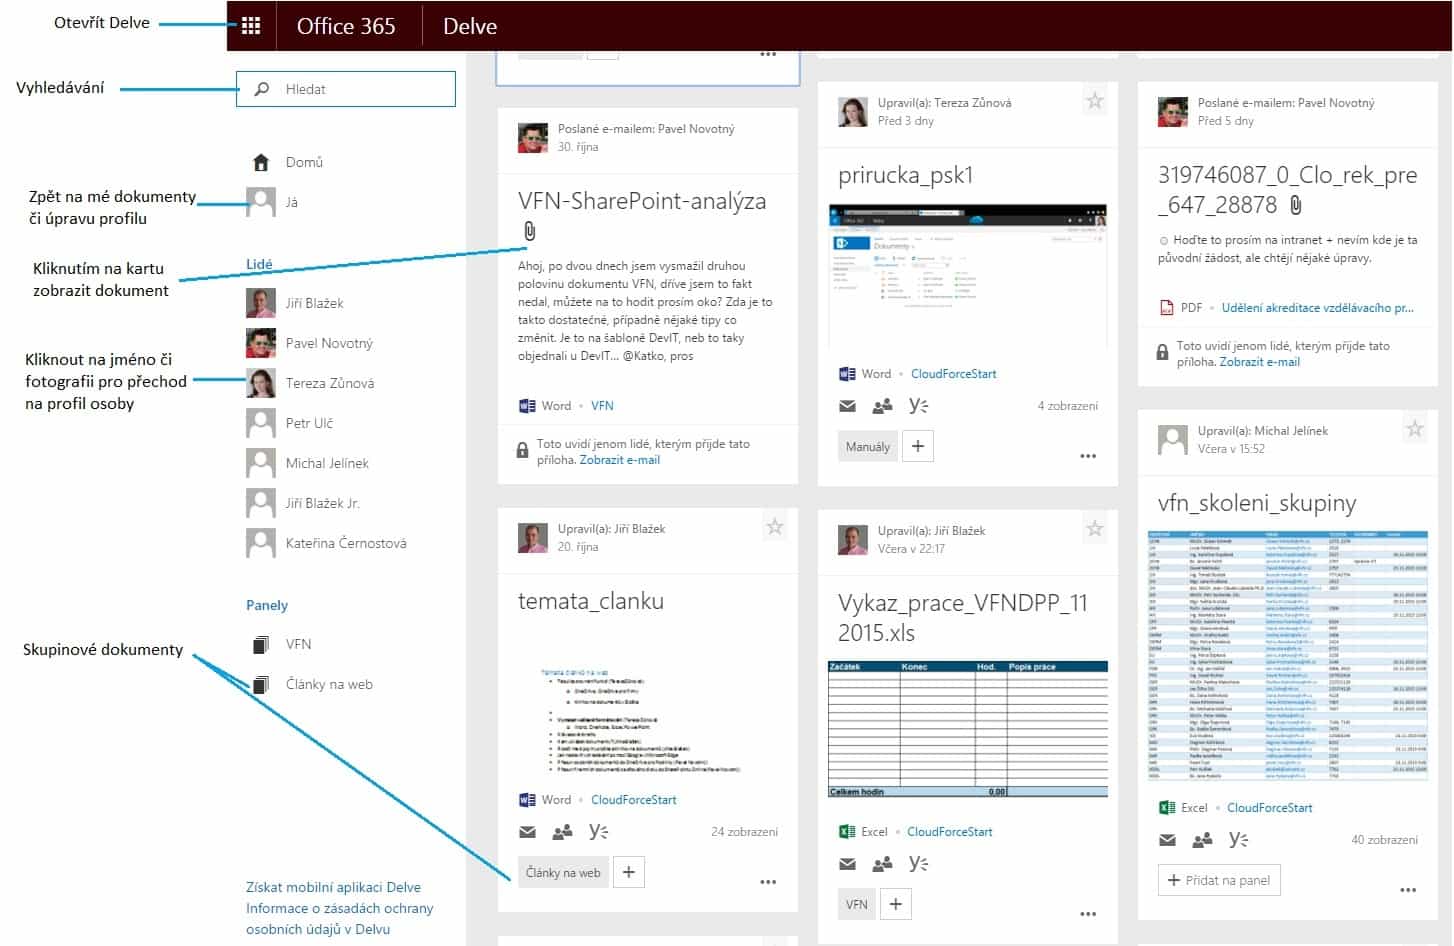The height and width of the screenshot is (946, 1454).
Task: Open vfn_skoleni_skupiny spreadsheet thumbnail
Action: [x=1288, y=656]
